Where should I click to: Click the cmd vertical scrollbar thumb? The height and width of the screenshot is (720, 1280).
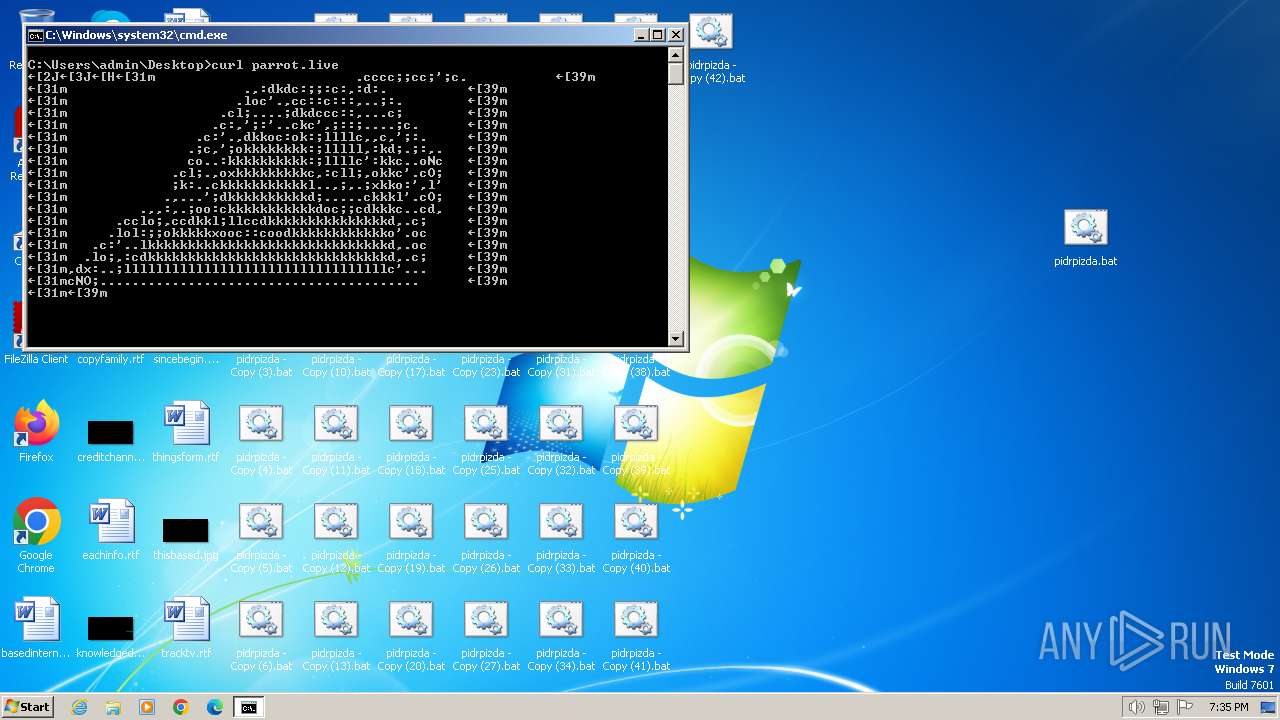pyautogui.click(x=677, y=75)
